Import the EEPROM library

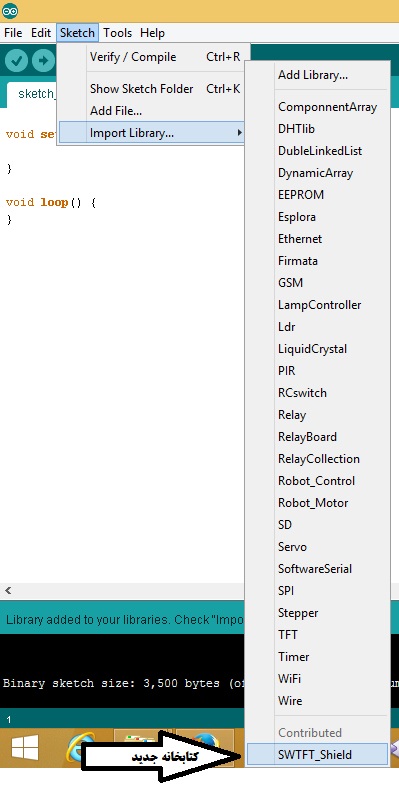[x=317, y=195]
